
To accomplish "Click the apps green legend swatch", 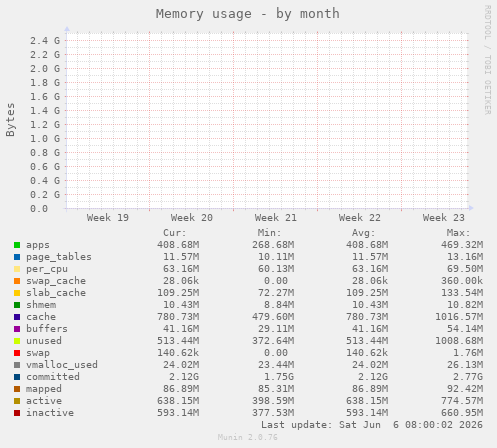I will click(x=17, y=245).
